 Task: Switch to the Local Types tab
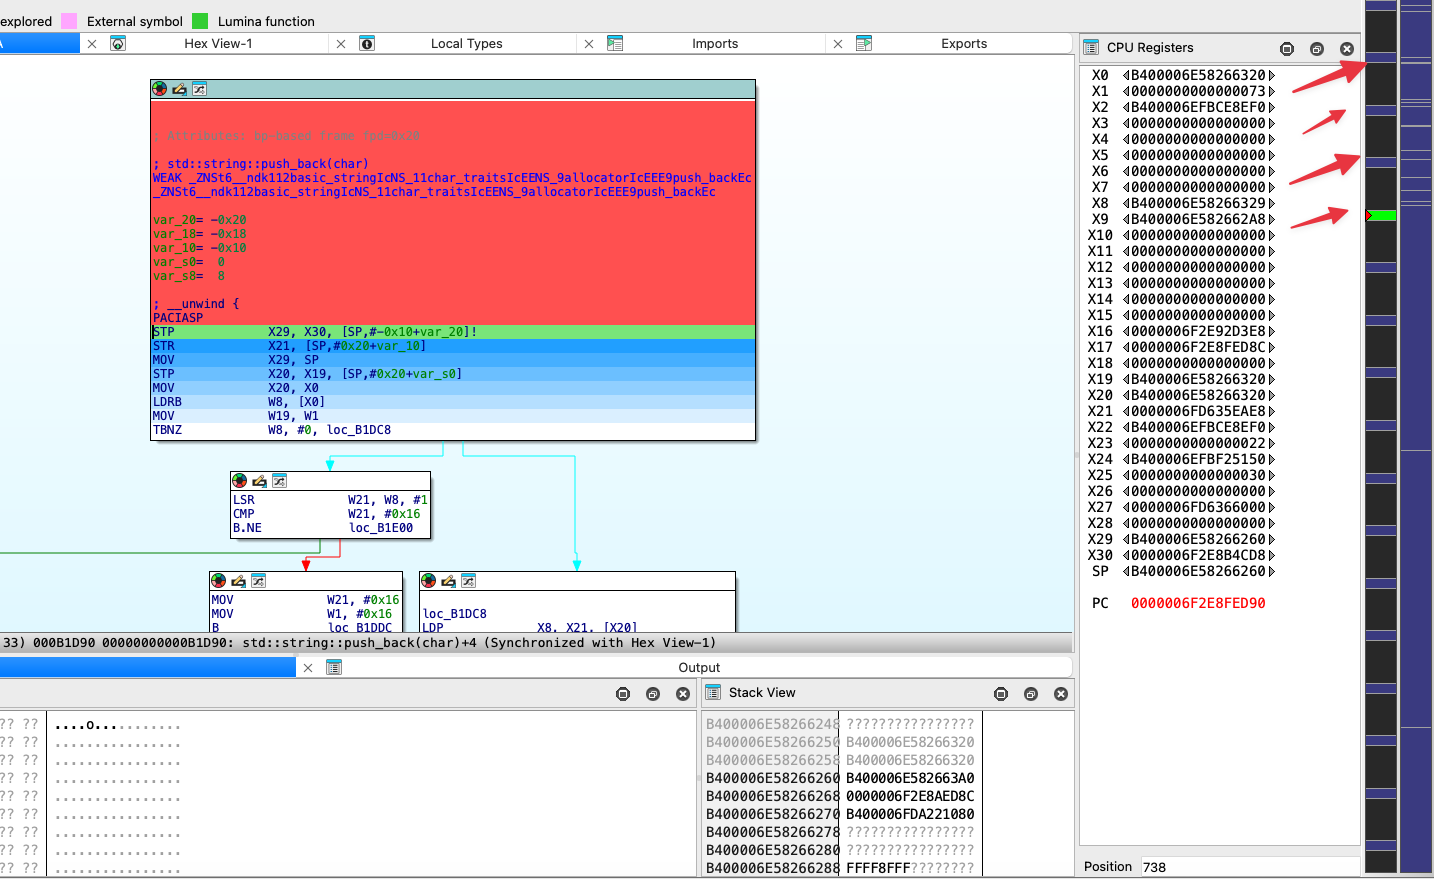pos(466,44)
